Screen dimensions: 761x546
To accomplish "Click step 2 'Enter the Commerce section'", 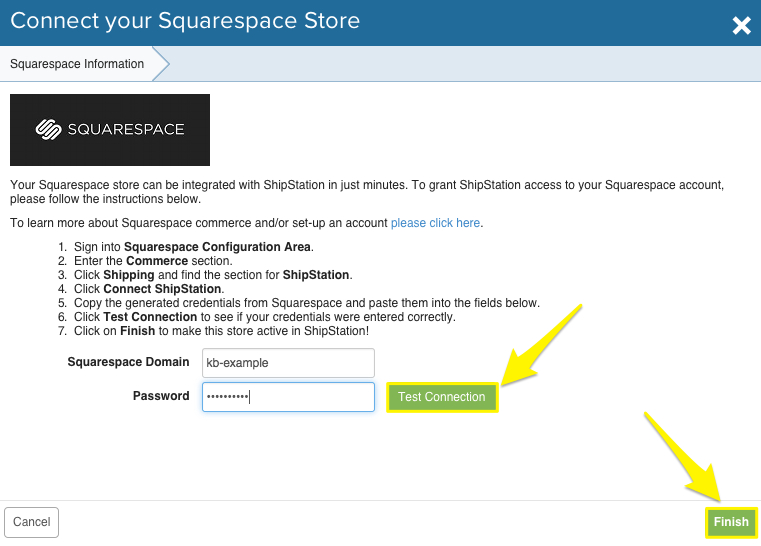I will point(146,261).
